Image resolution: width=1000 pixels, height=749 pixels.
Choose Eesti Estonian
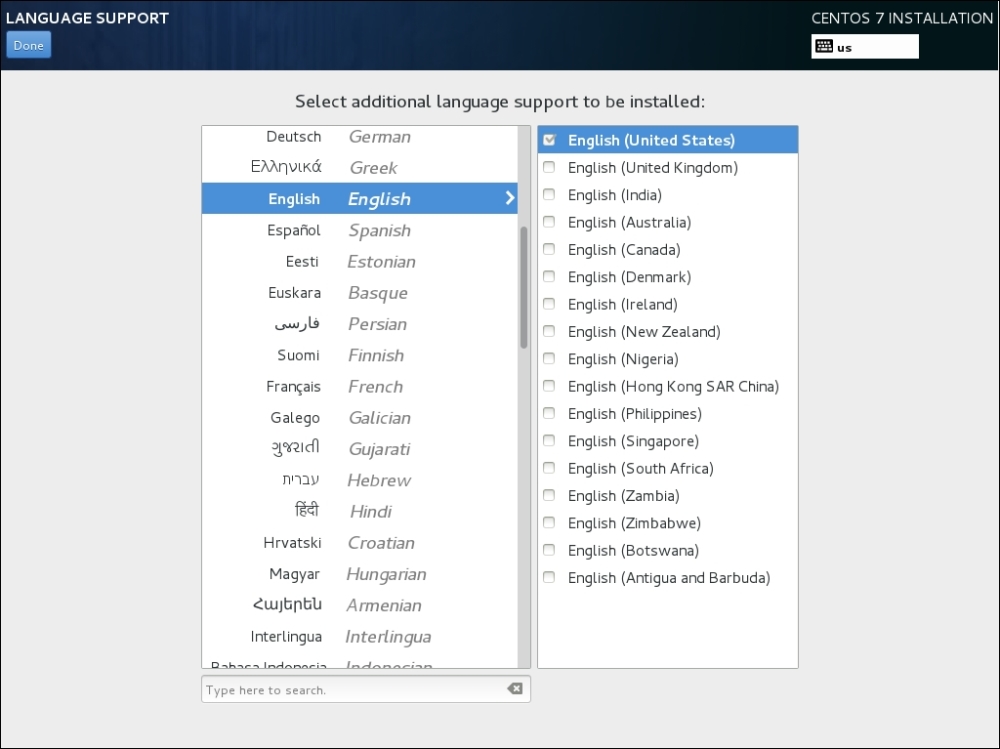pos(360,261)
